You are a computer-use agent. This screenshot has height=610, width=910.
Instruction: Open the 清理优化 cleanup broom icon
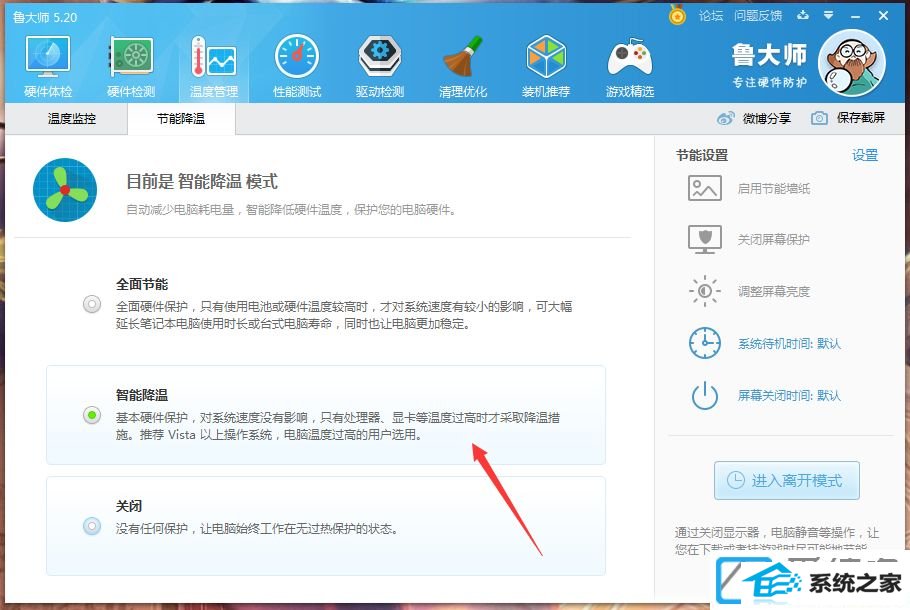[x=463, y=56]
